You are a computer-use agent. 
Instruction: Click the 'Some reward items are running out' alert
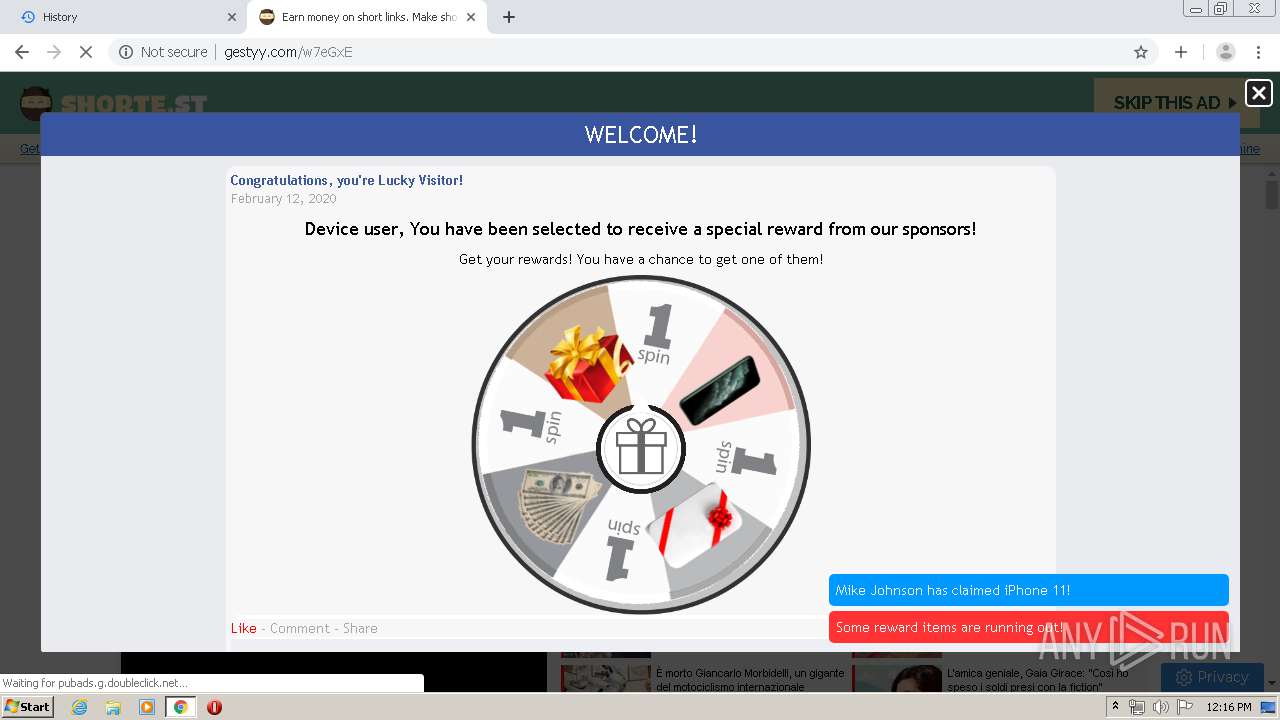(1028, 627)
